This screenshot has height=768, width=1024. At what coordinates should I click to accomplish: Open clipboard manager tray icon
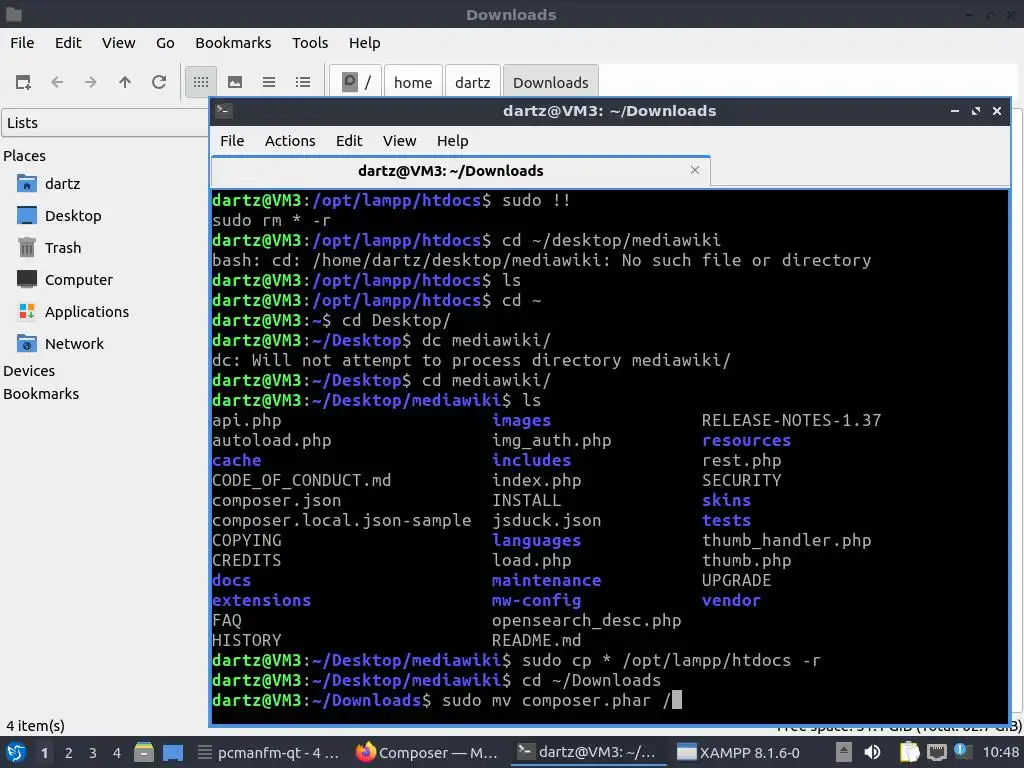point(909,753)
